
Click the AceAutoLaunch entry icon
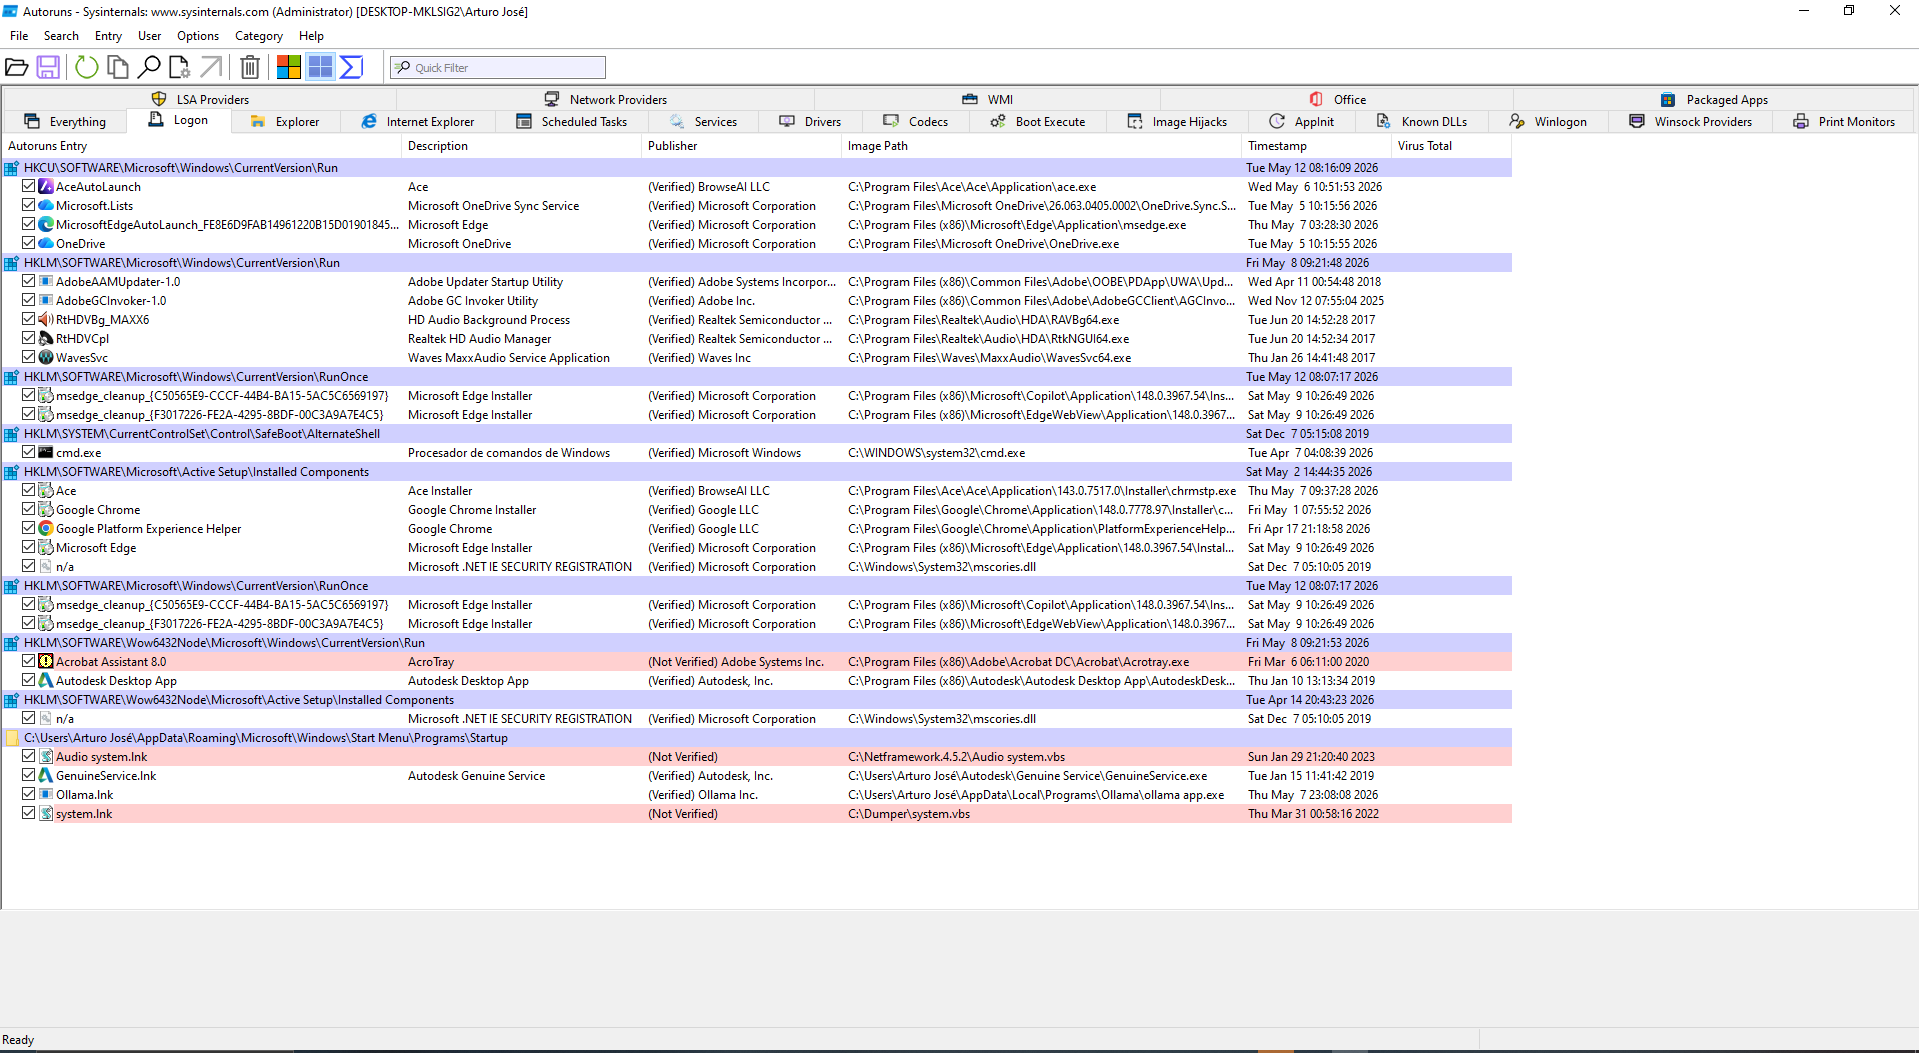[46, 186]
